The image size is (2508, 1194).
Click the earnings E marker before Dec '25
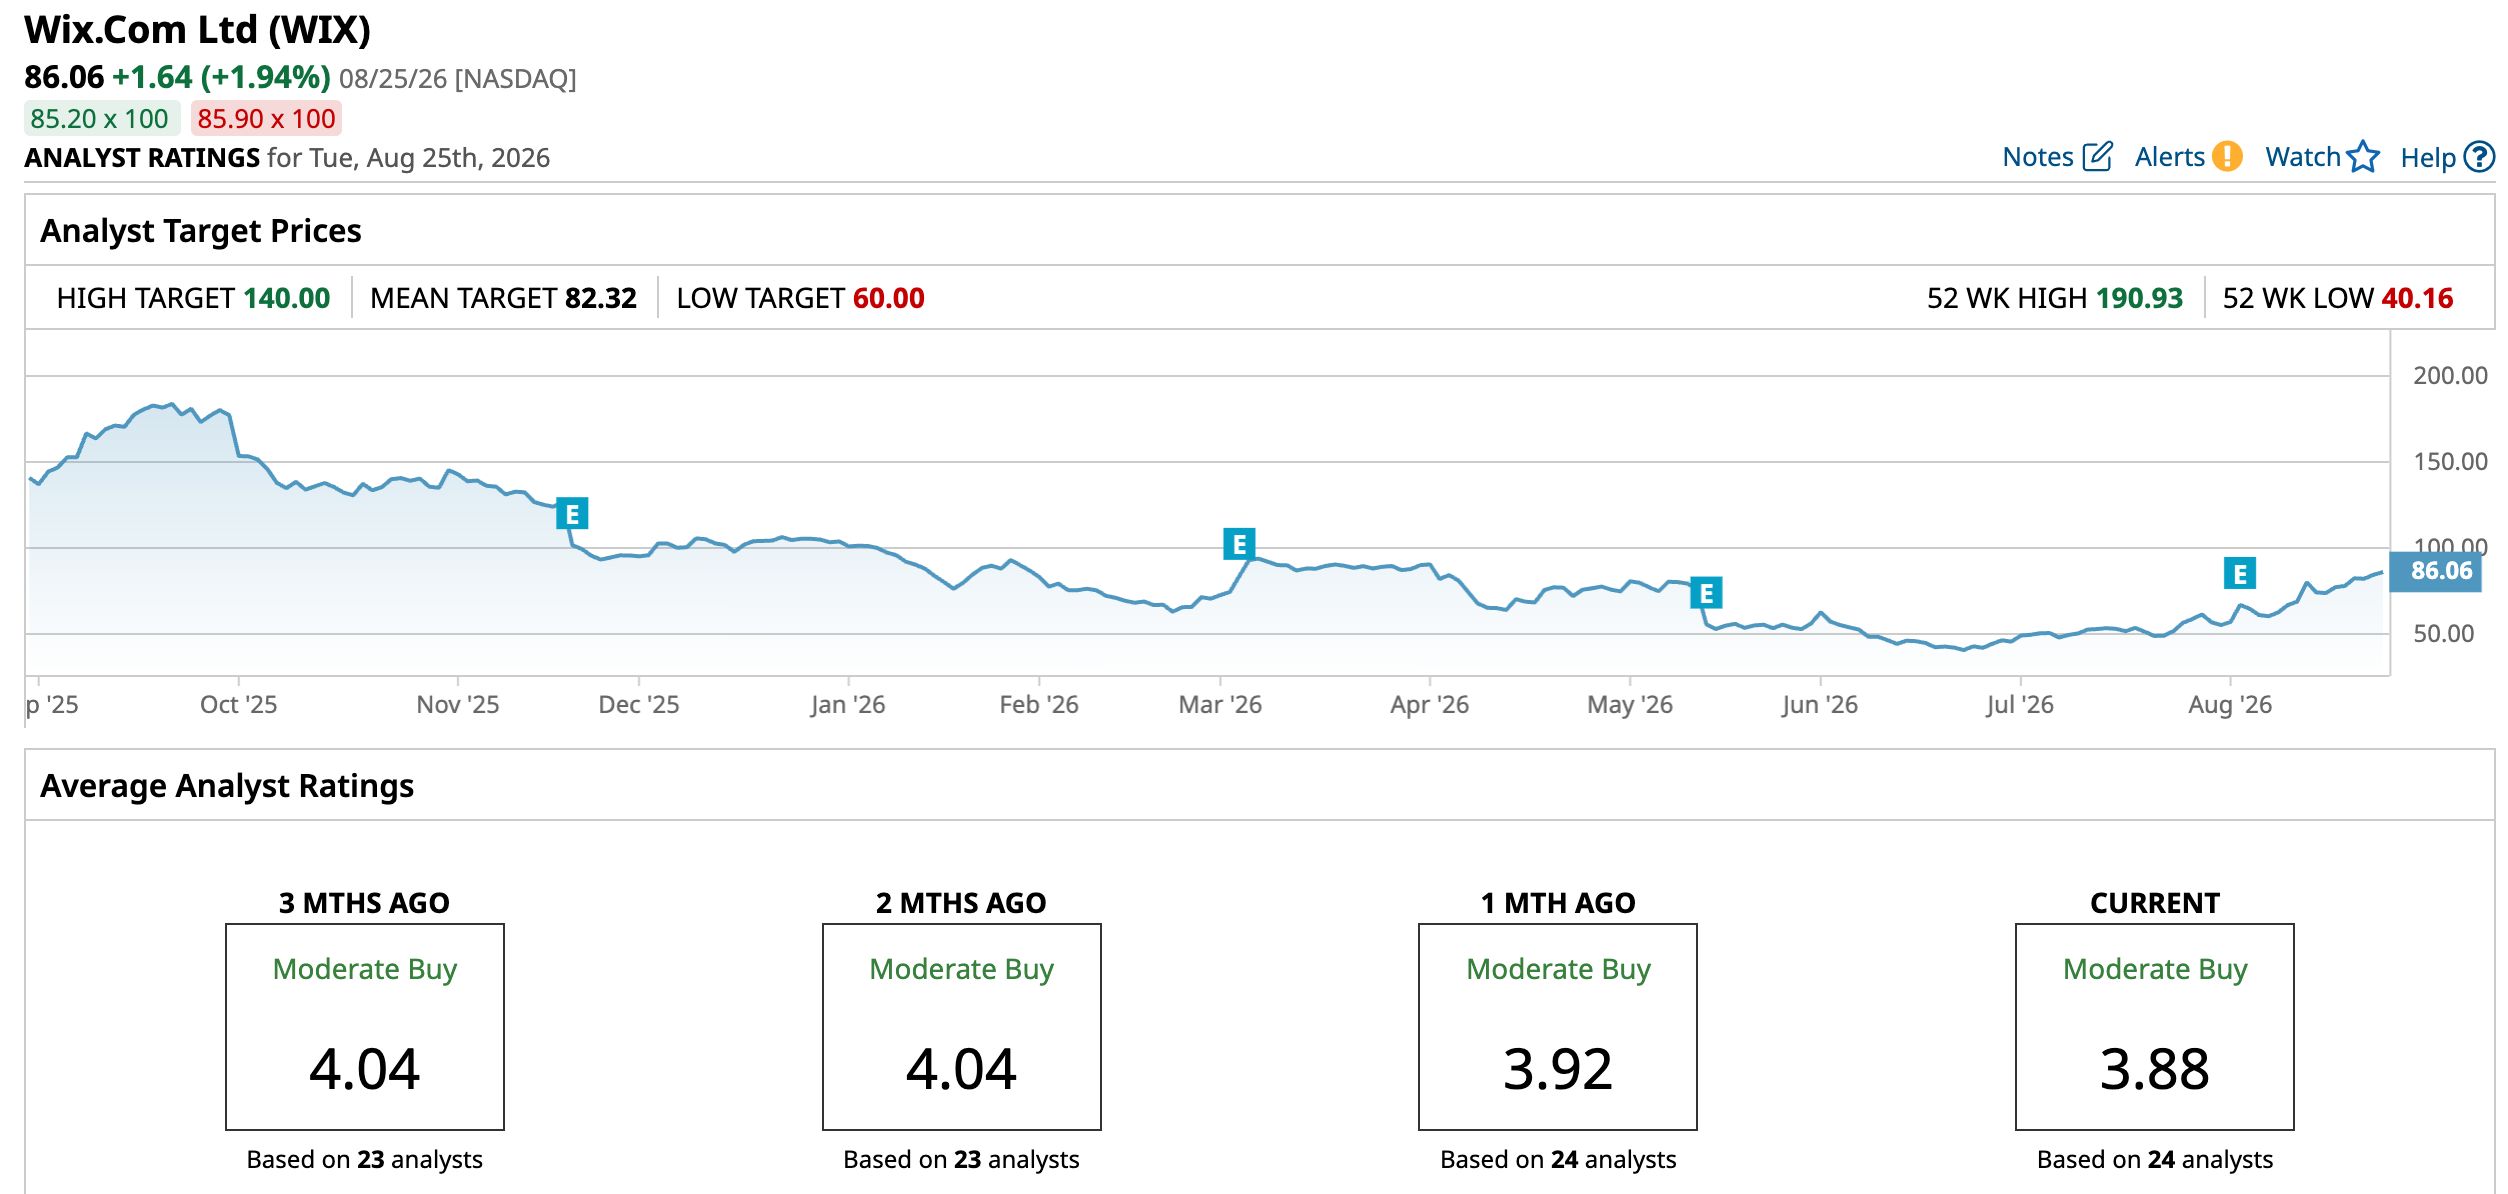572,514
